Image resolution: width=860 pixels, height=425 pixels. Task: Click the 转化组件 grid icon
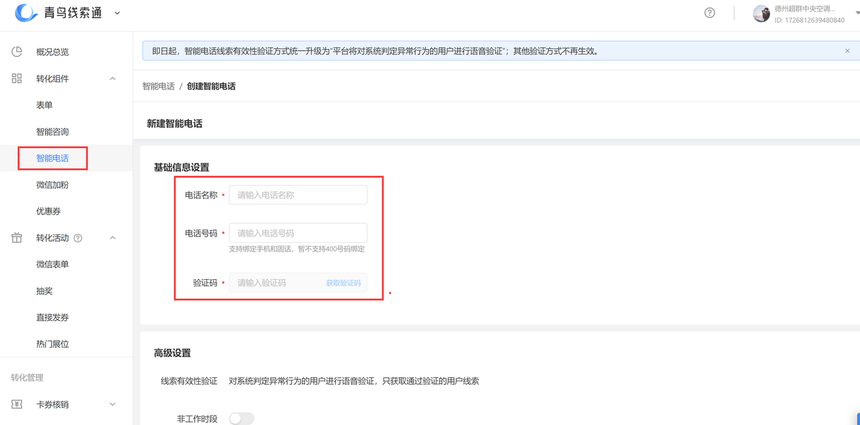tap(16, 78)
